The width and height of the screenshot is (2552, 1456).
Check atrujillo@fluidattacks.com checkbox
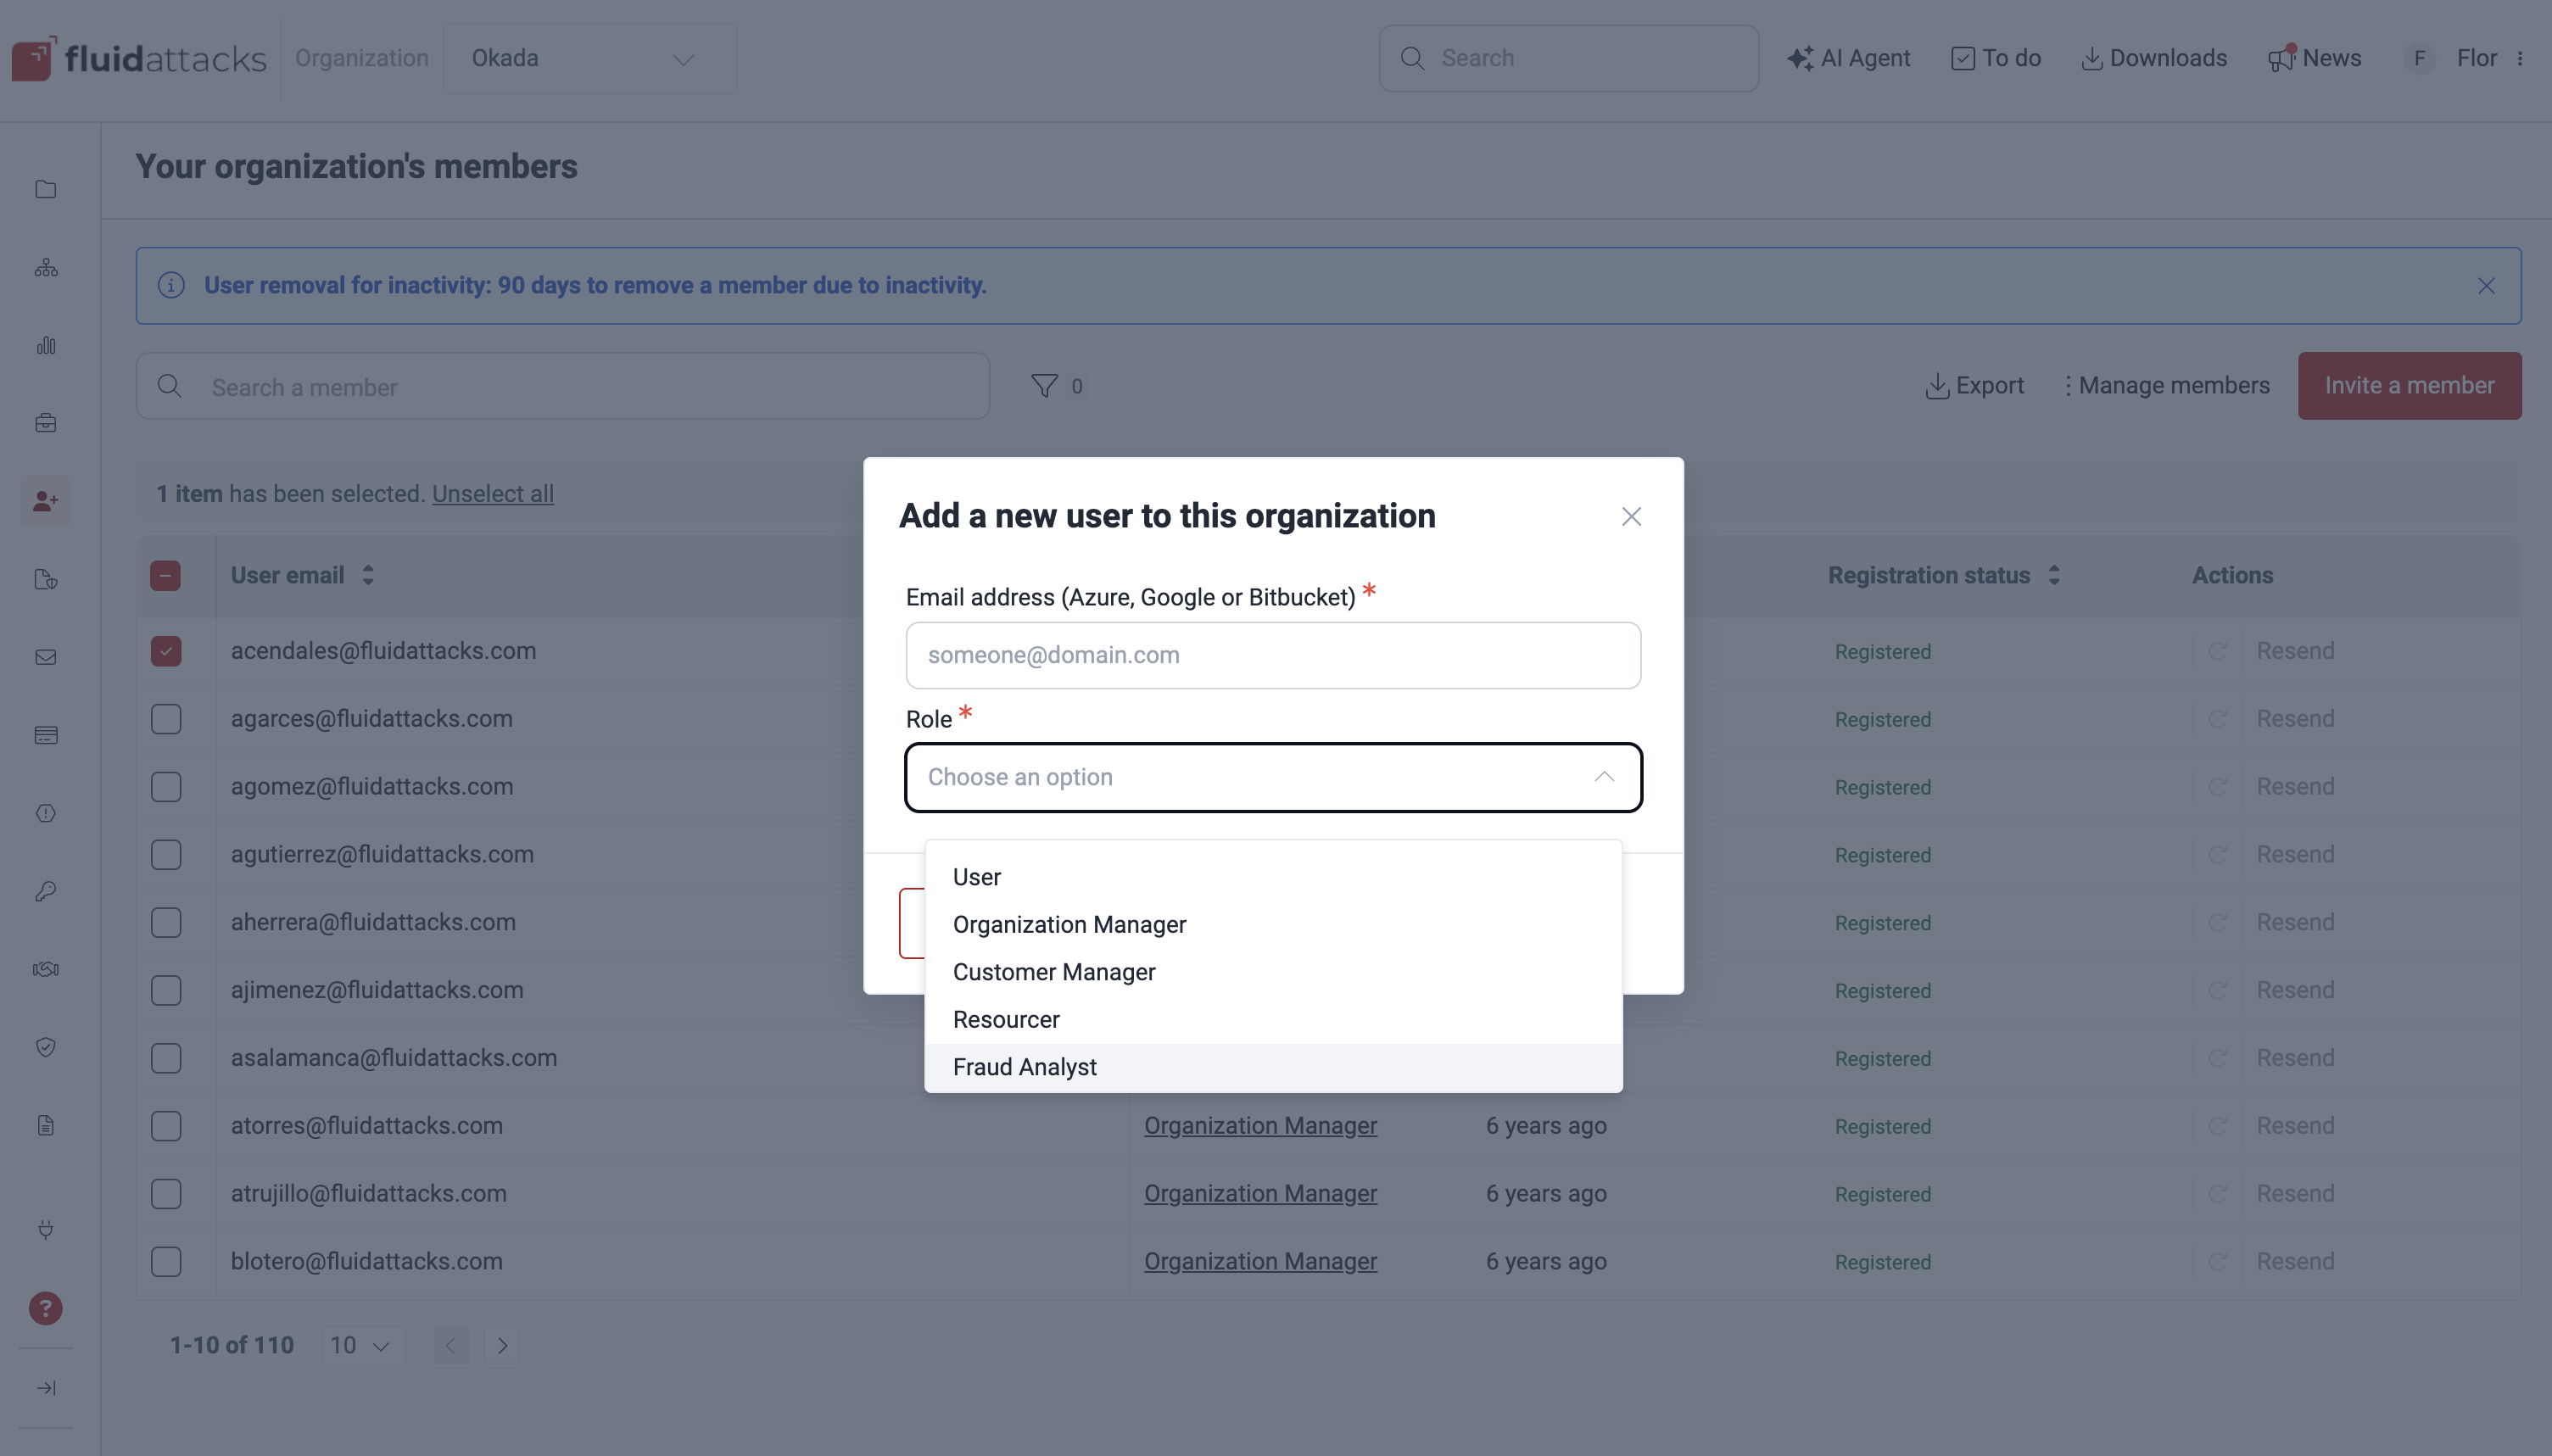tap(166, 1194)
